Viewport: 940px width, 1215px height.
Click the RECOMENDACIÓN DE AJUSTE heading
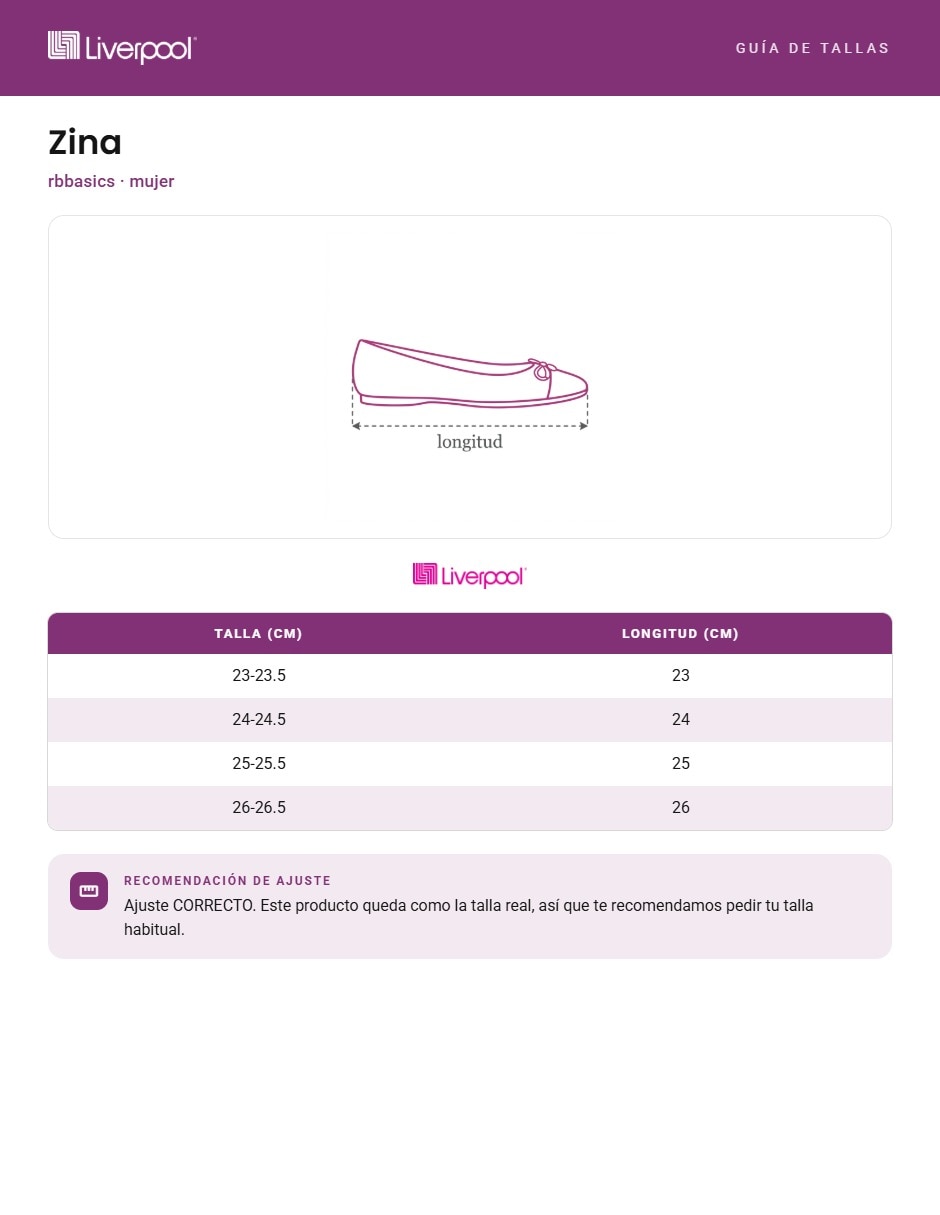point(227,881)
